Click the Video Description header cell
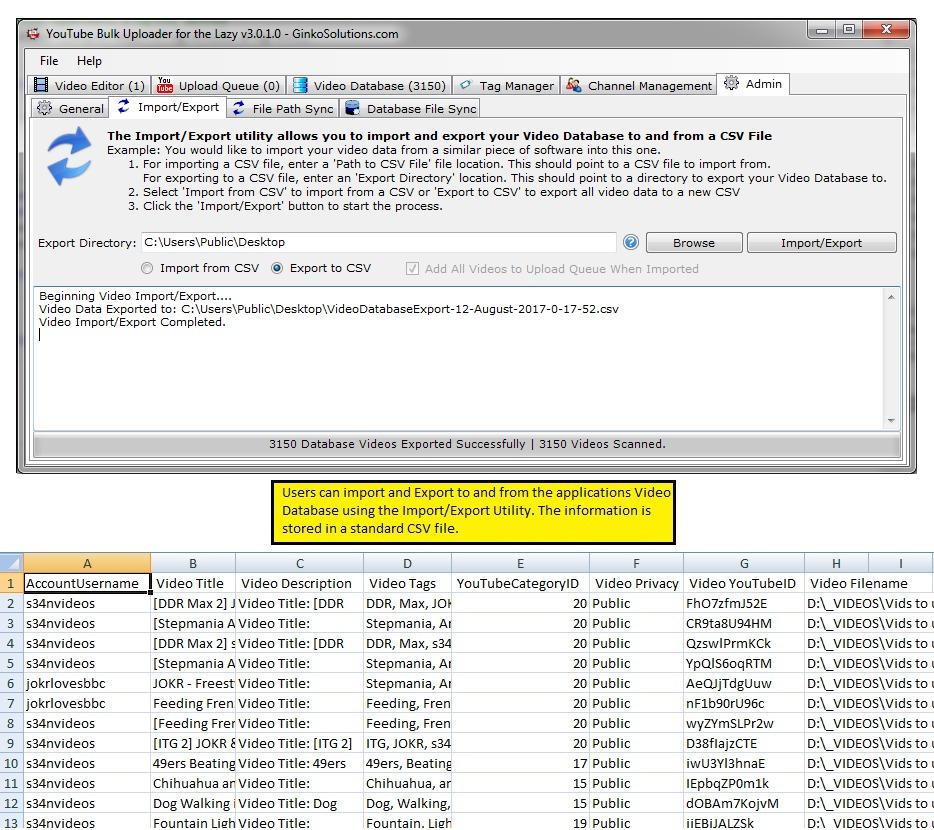This screenshot has width=934, height=830. point(300,583)
